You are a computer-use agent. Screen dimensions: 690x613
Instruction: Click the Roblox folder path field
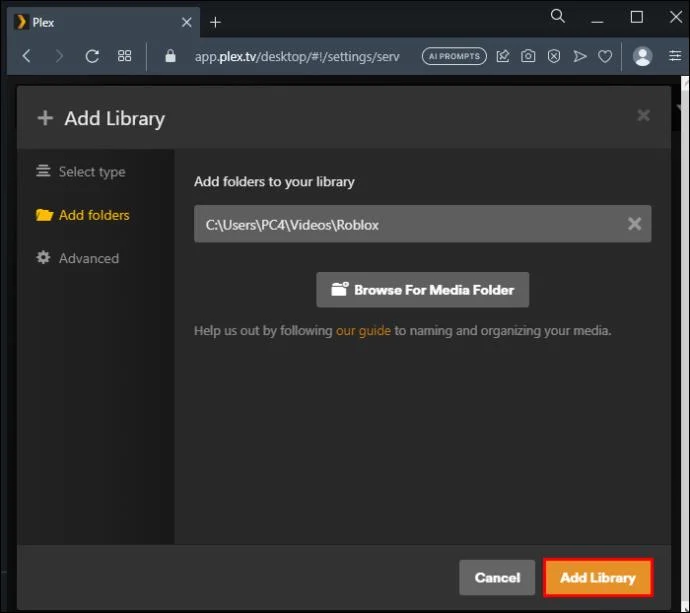point(422,224)
